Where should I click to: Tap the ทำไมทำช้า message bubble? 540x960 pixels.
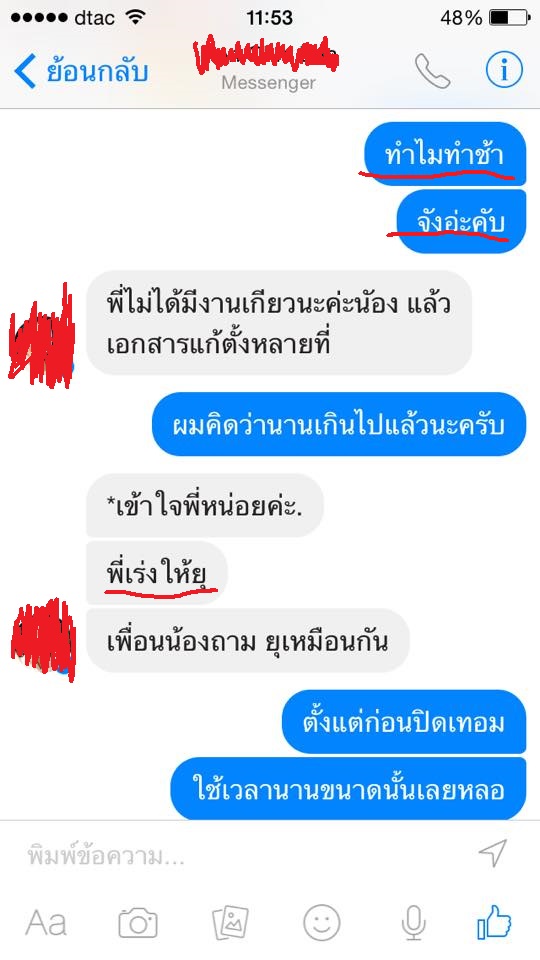pyautogui.click(x=444, y=154)
